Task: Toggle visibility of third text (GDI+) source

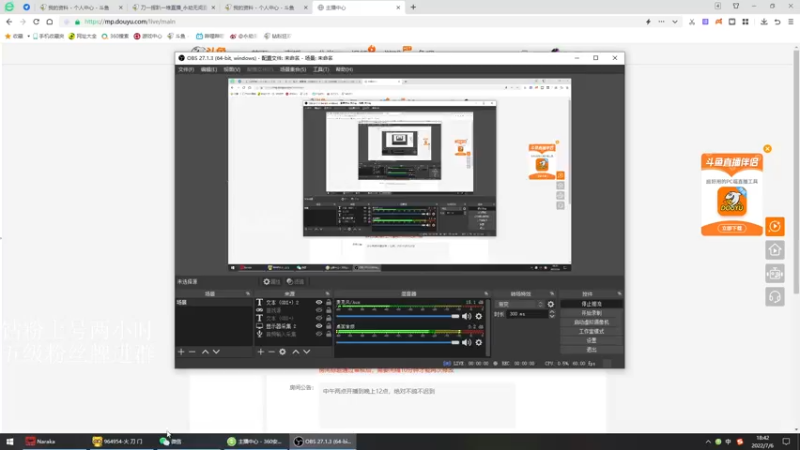Action: click(x=319, y=318)
